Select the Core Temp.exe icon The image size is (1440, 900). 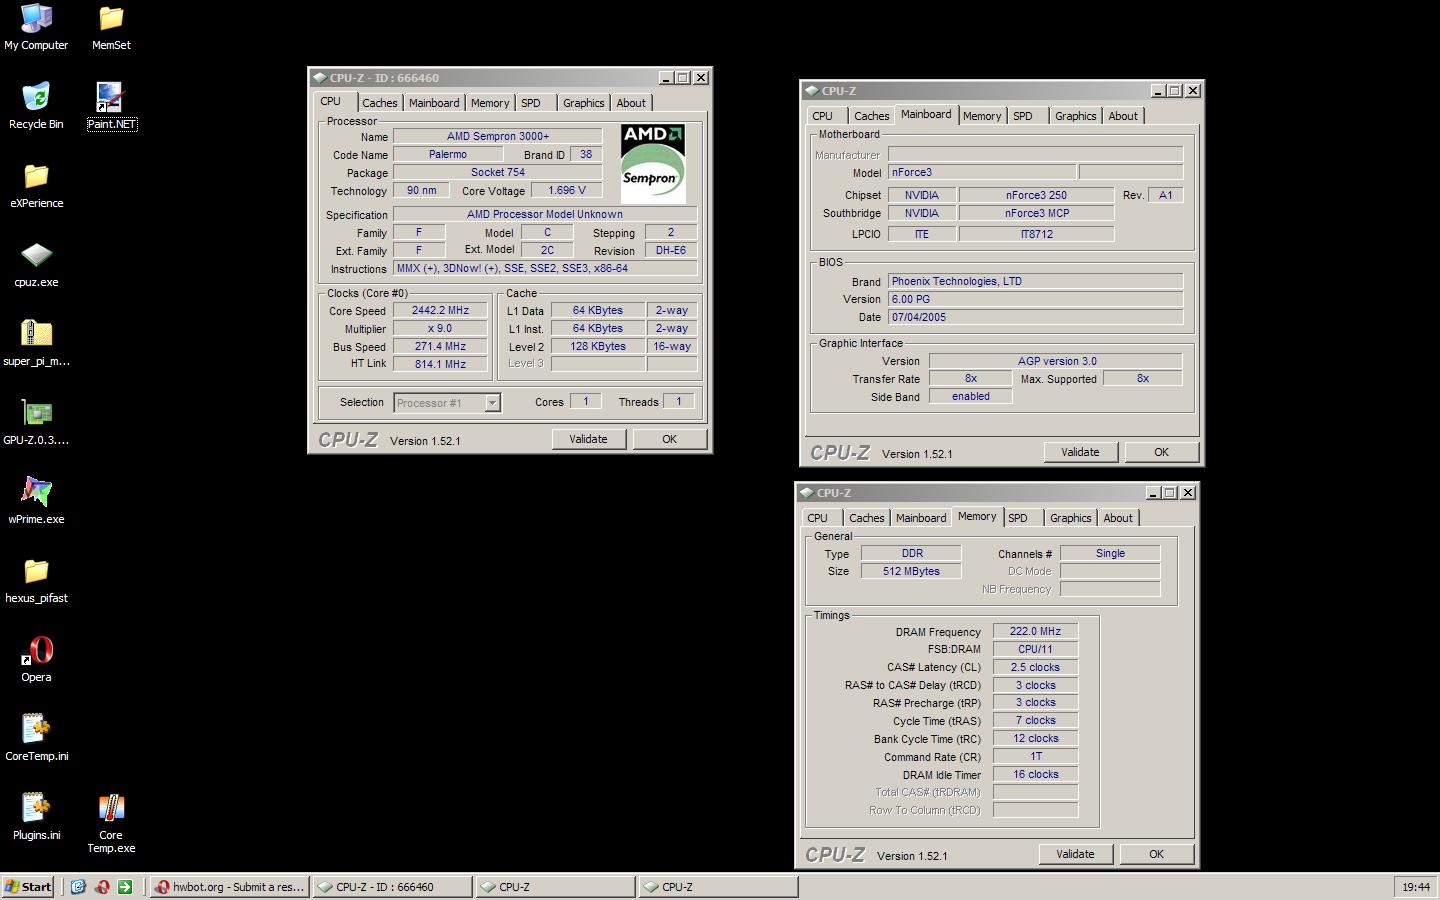pos(111,809)
